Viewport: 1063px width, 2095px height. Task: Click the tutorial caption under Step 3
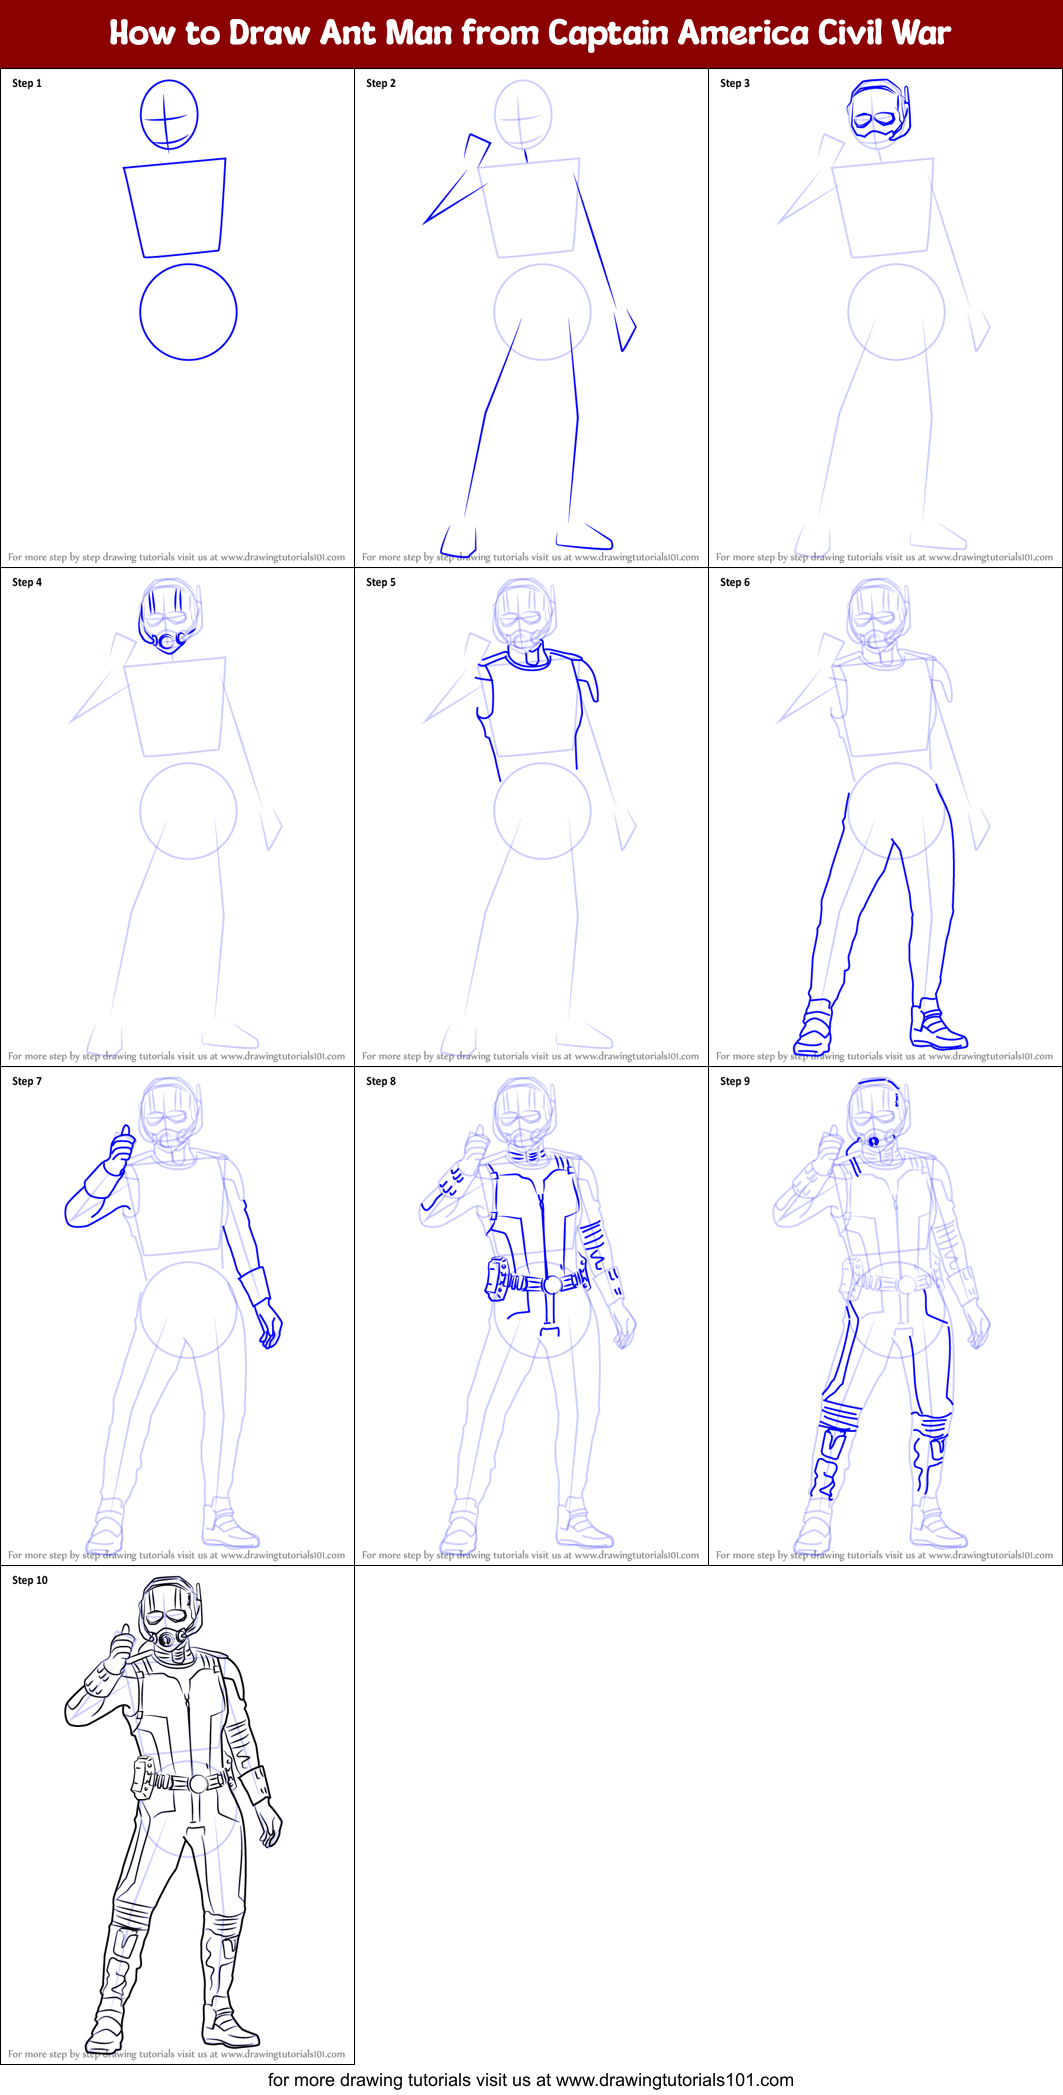click(x=885, y=558)
